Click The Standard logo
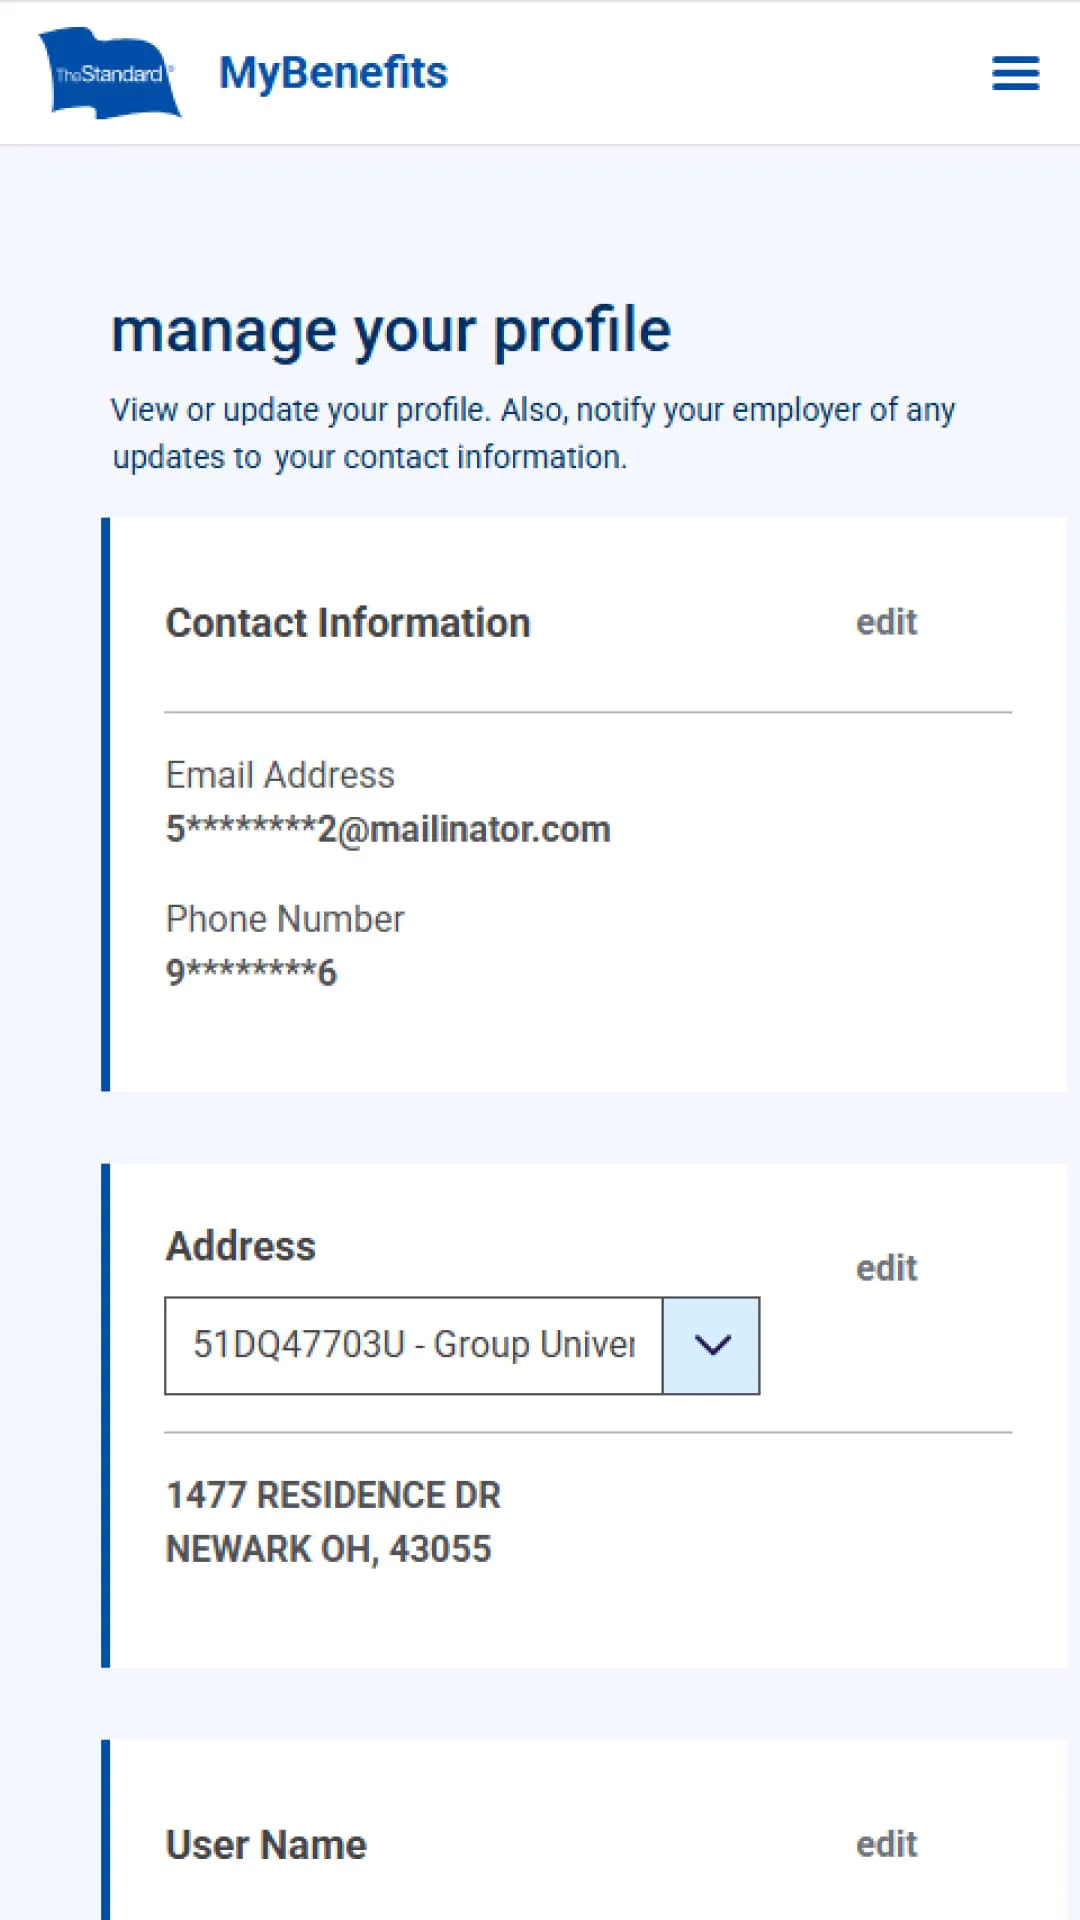The width and height of the screenshot is (1080, 1920). [109, 73]
